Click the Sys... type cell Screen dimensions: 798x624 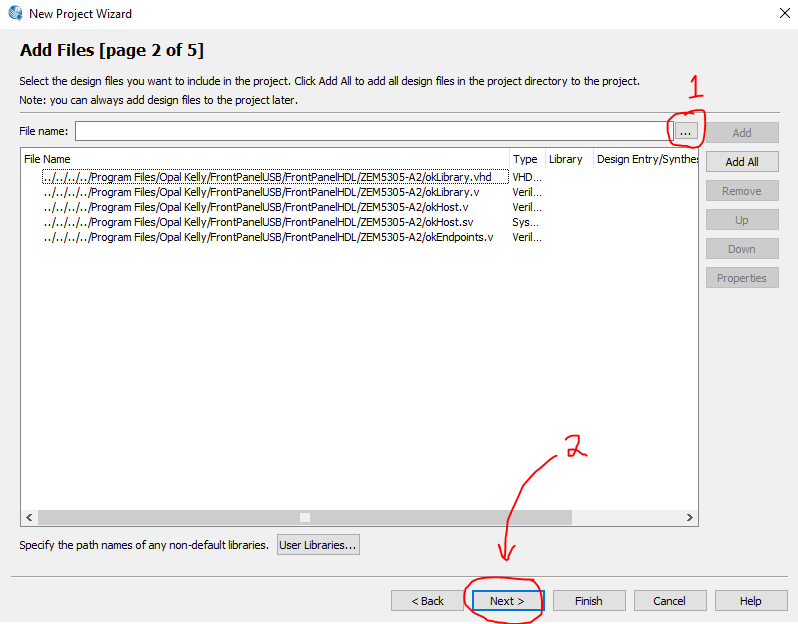(525, 222)
